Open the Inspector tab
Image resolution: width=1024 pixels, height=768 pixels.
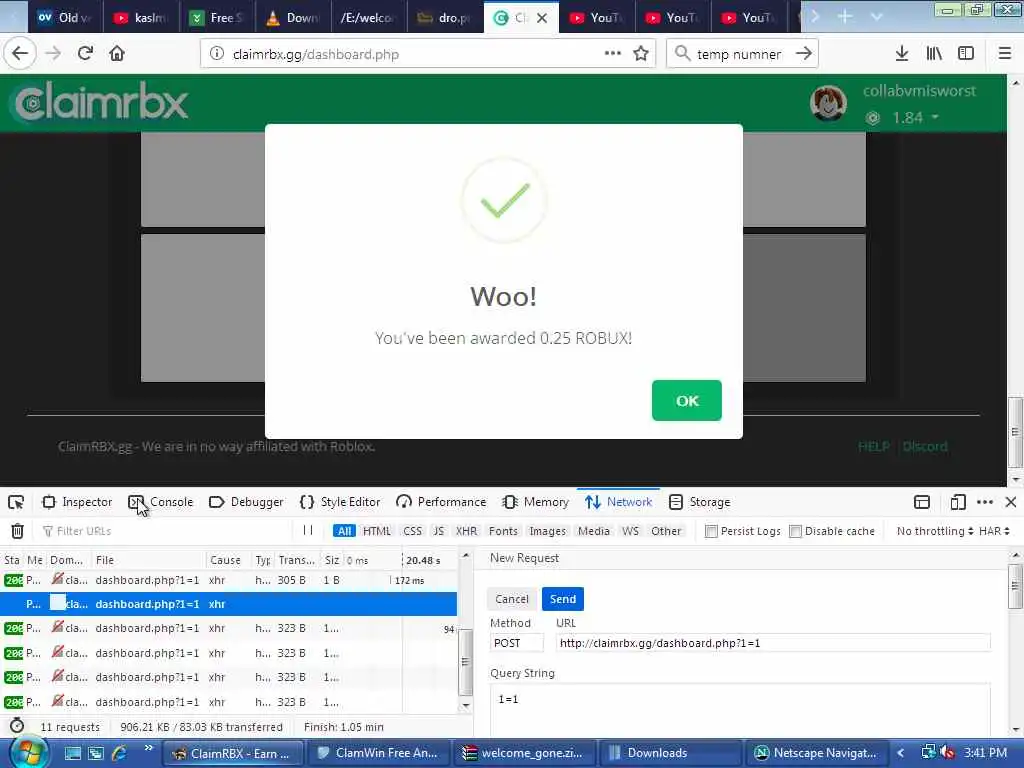click(x=77, y=502)
